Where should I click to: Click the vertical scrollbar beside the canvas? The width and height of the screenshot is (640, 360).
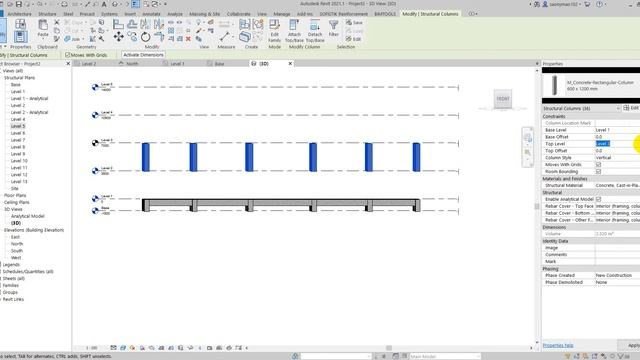(537, 206)
